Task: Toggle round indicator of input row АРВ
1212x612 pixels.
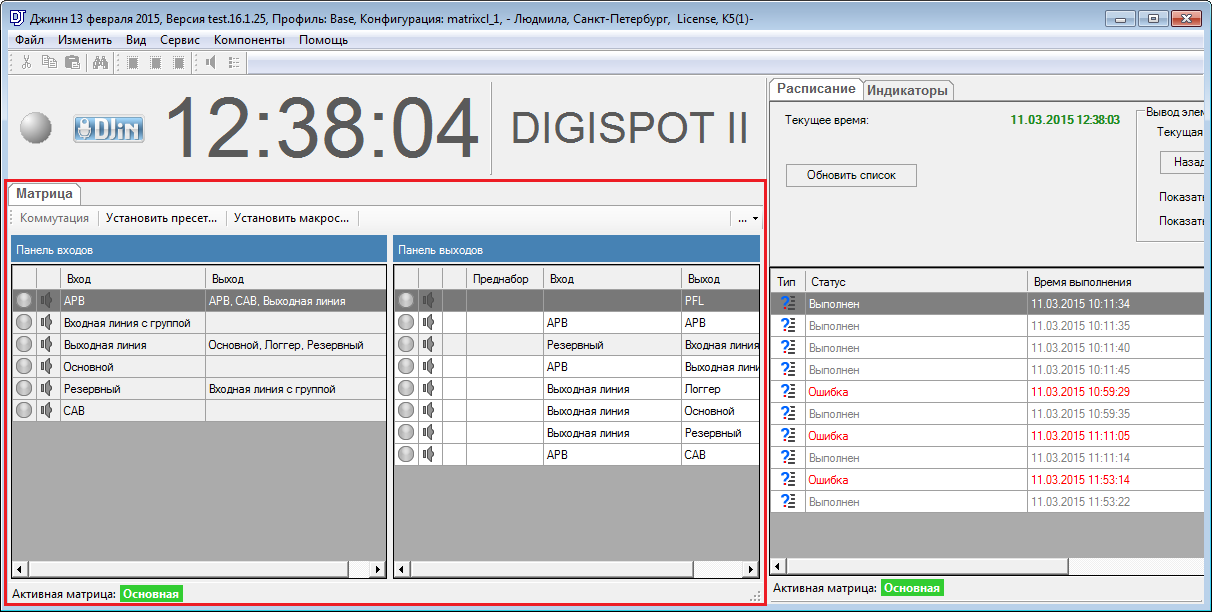Action: coord(24,300)
